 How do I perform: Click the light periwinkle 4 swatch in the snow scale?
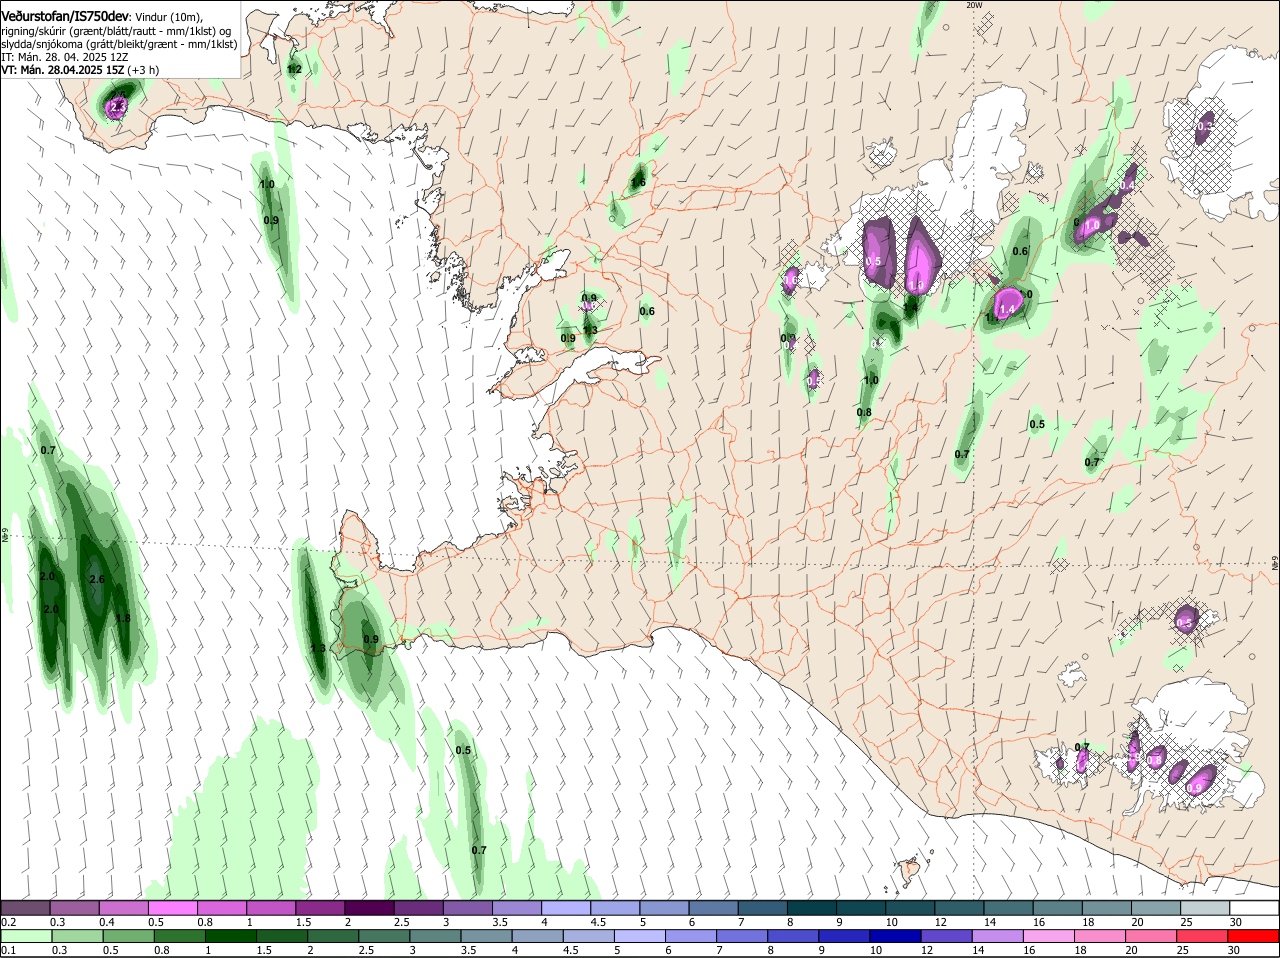point(567,907)
